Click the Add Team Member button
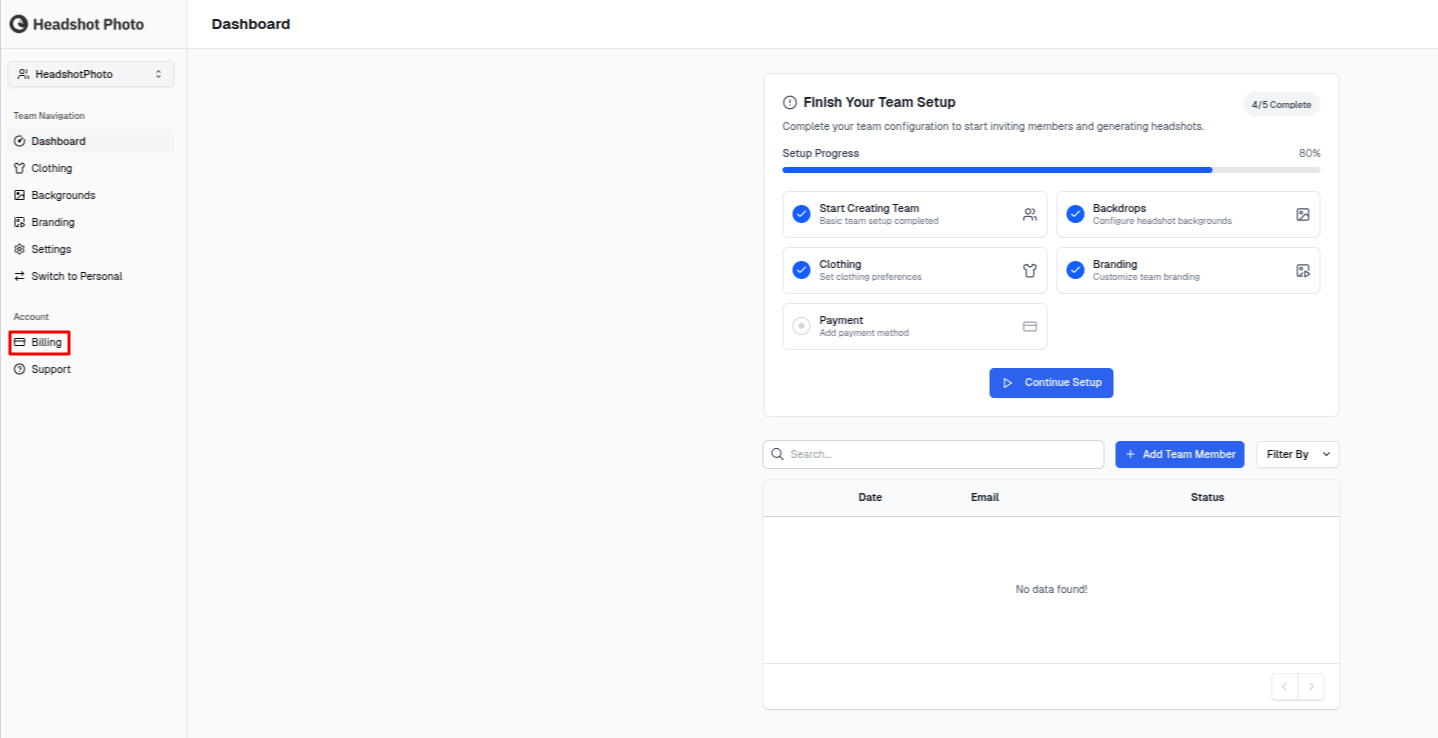The image size is (1438, 738). tap(1179, 454)
